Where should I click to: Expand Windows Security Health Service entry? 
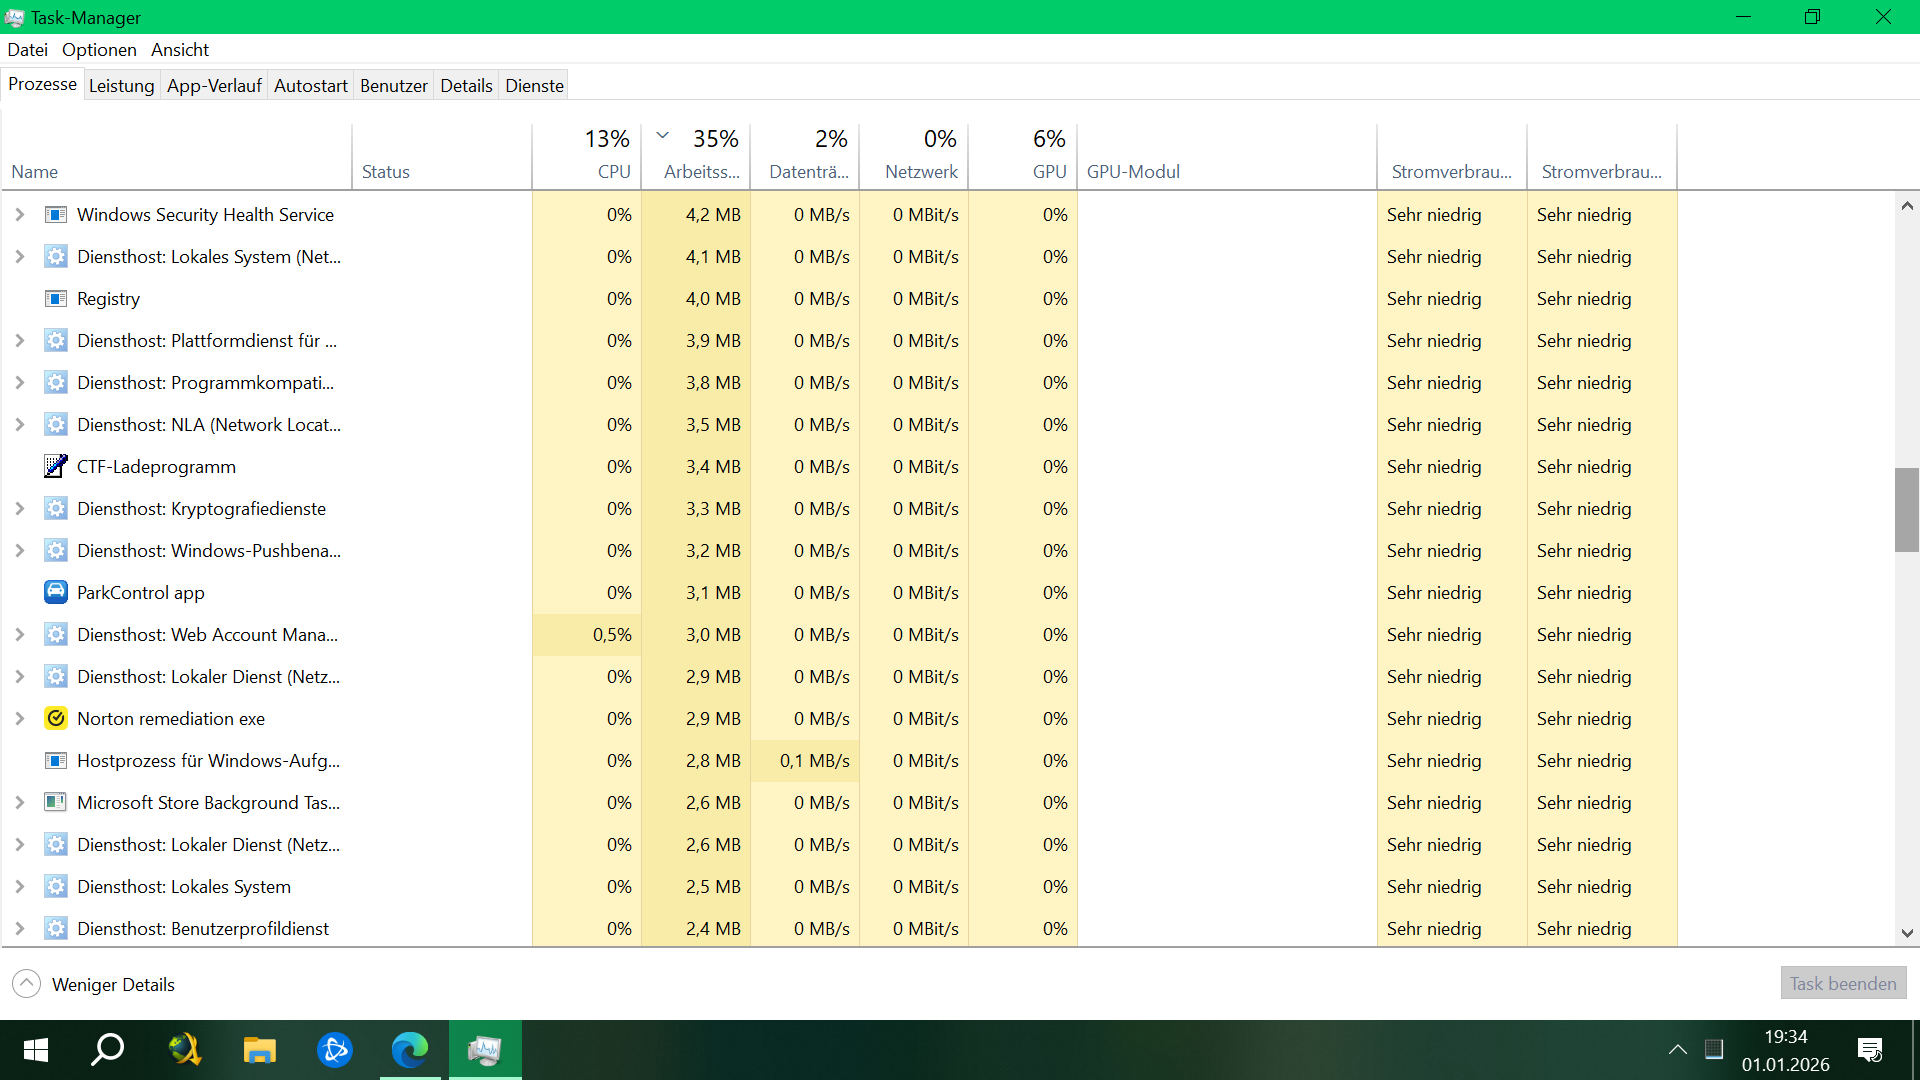point(19,214)
